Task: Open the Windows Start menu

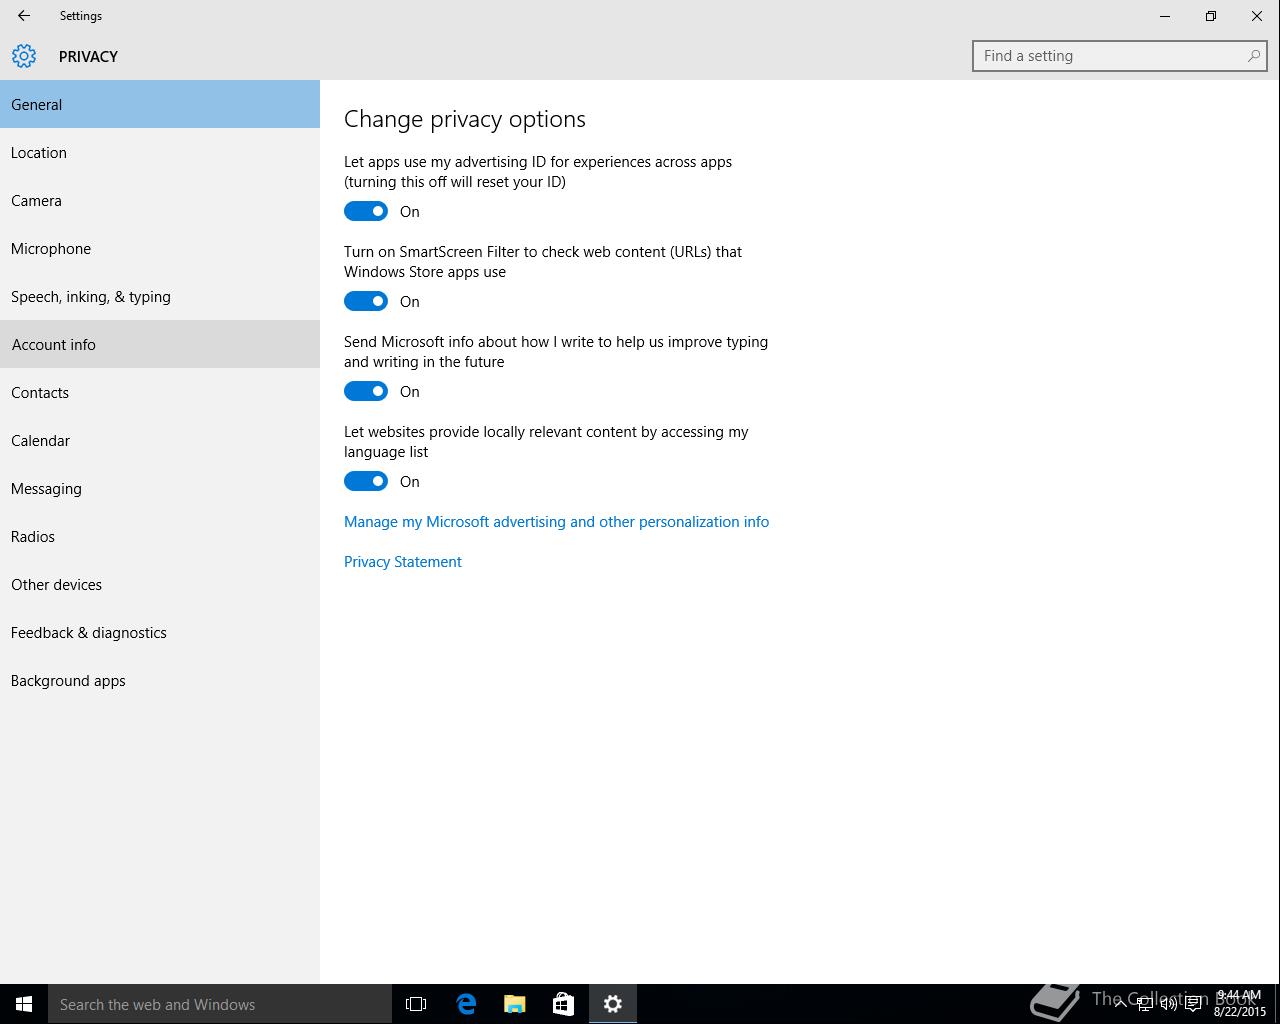Action: click(24, 1004)
